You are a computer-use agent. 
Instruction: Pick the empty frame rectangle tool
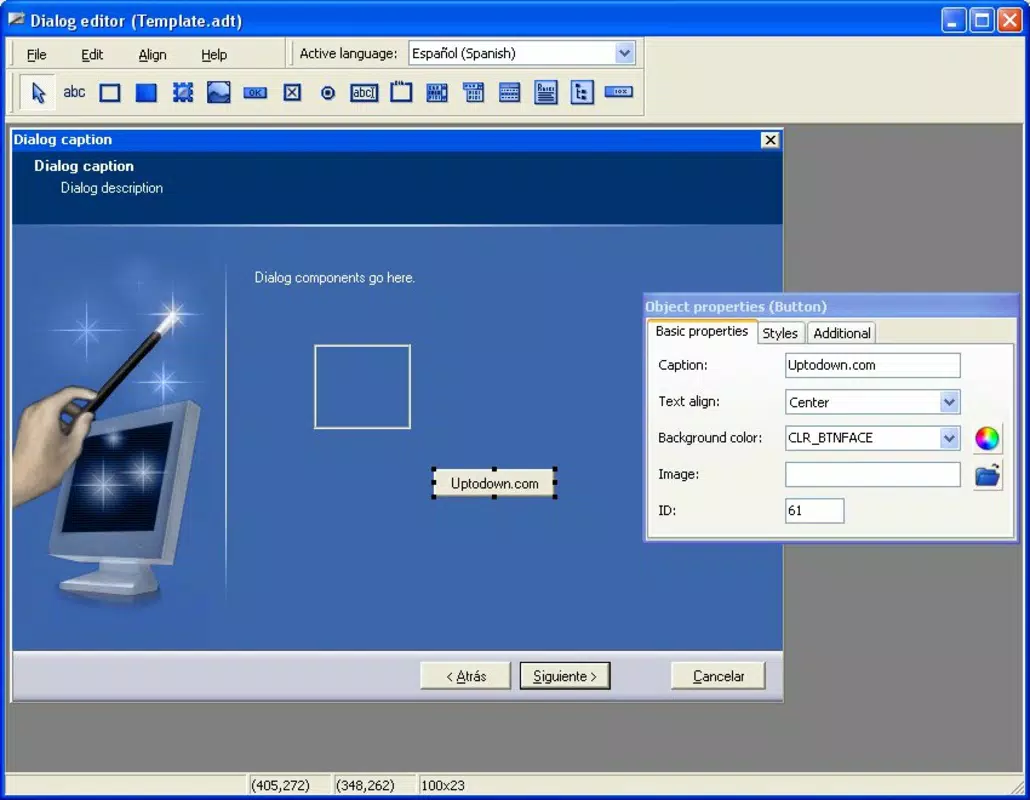(110, 93)
